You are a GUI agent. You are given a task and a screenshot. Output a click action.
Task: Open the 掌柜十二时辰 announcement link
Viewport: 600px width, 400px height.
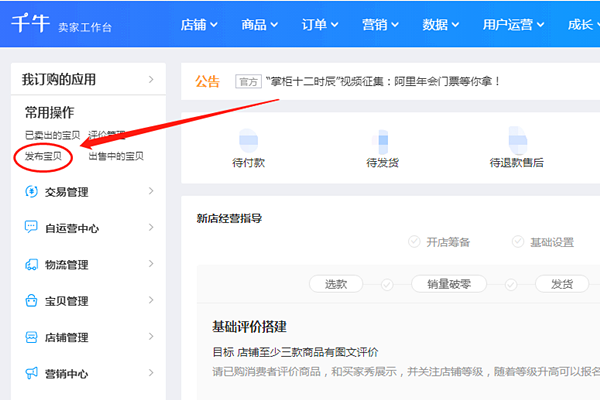tap(383, 81)
